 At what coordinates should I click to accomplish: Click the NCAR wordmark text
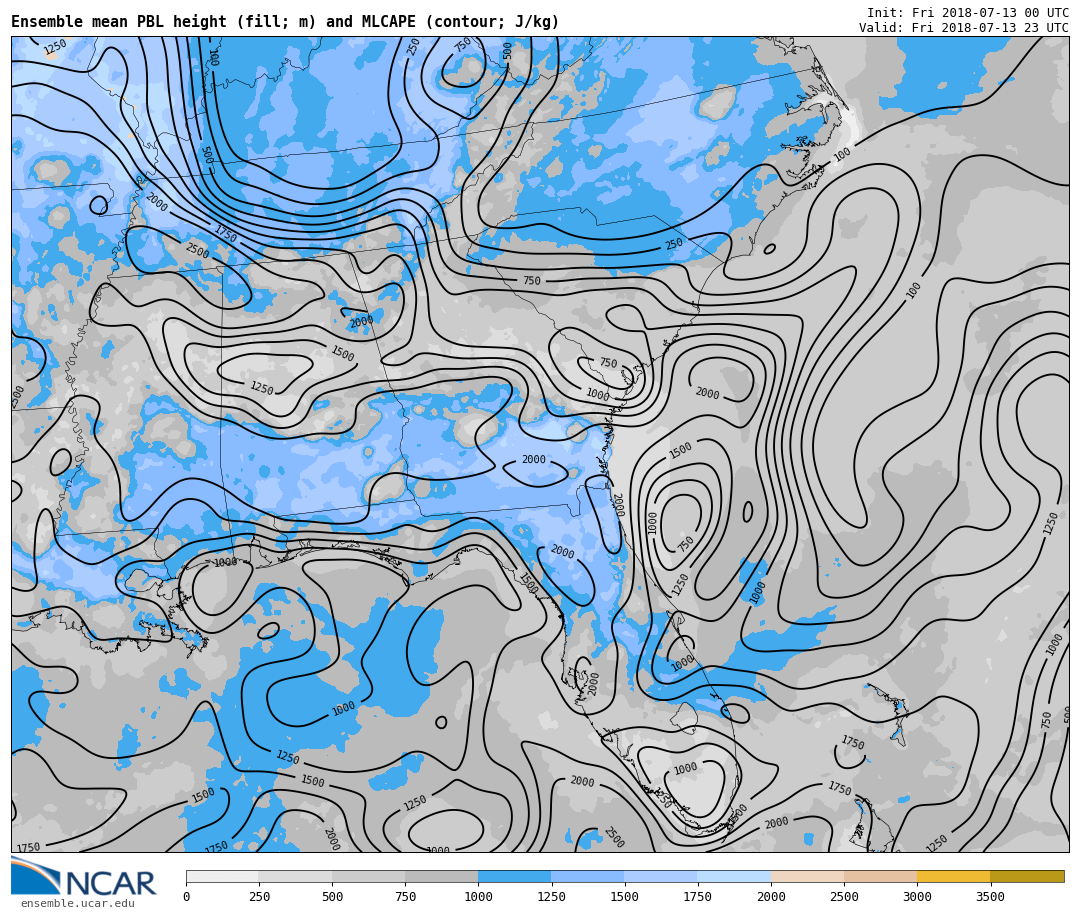[110, 884]
